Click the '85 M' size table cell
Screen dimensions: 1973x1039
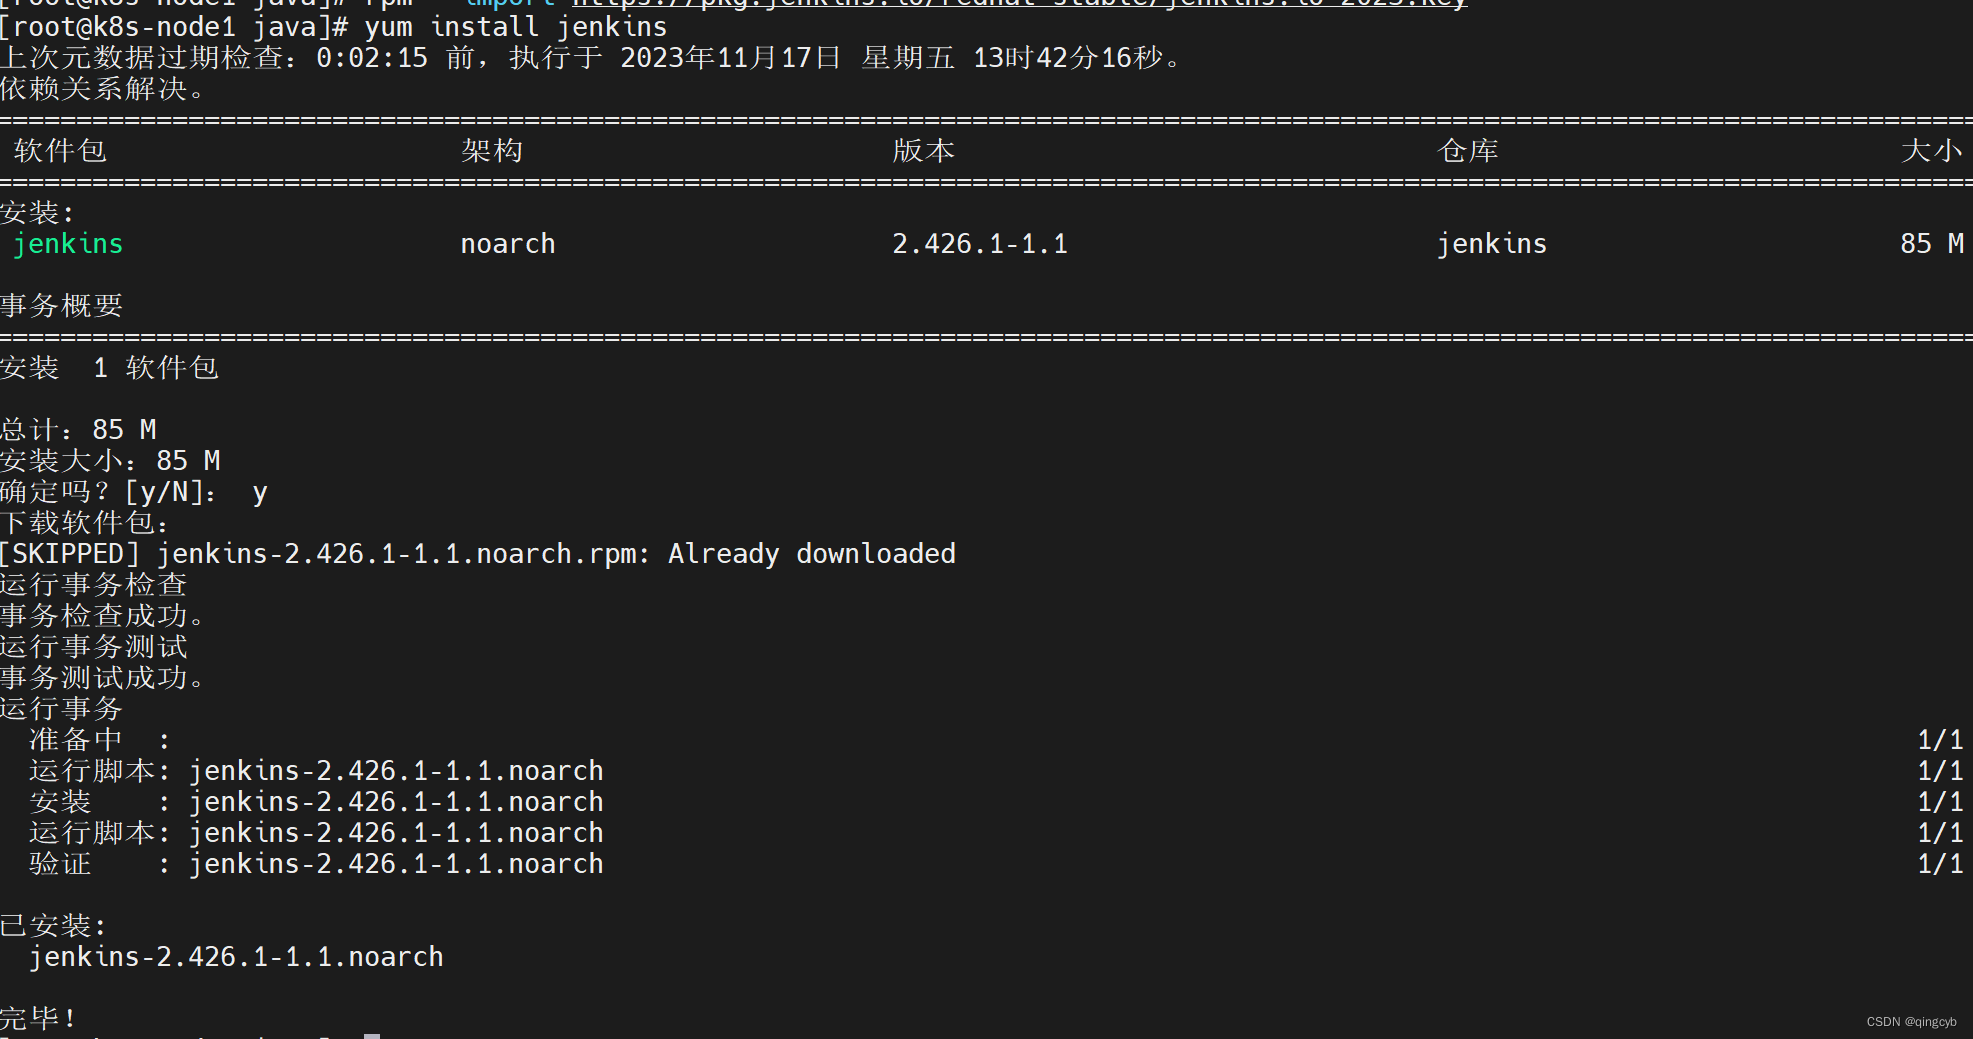pyautogui.click(x=1932, y=244)
